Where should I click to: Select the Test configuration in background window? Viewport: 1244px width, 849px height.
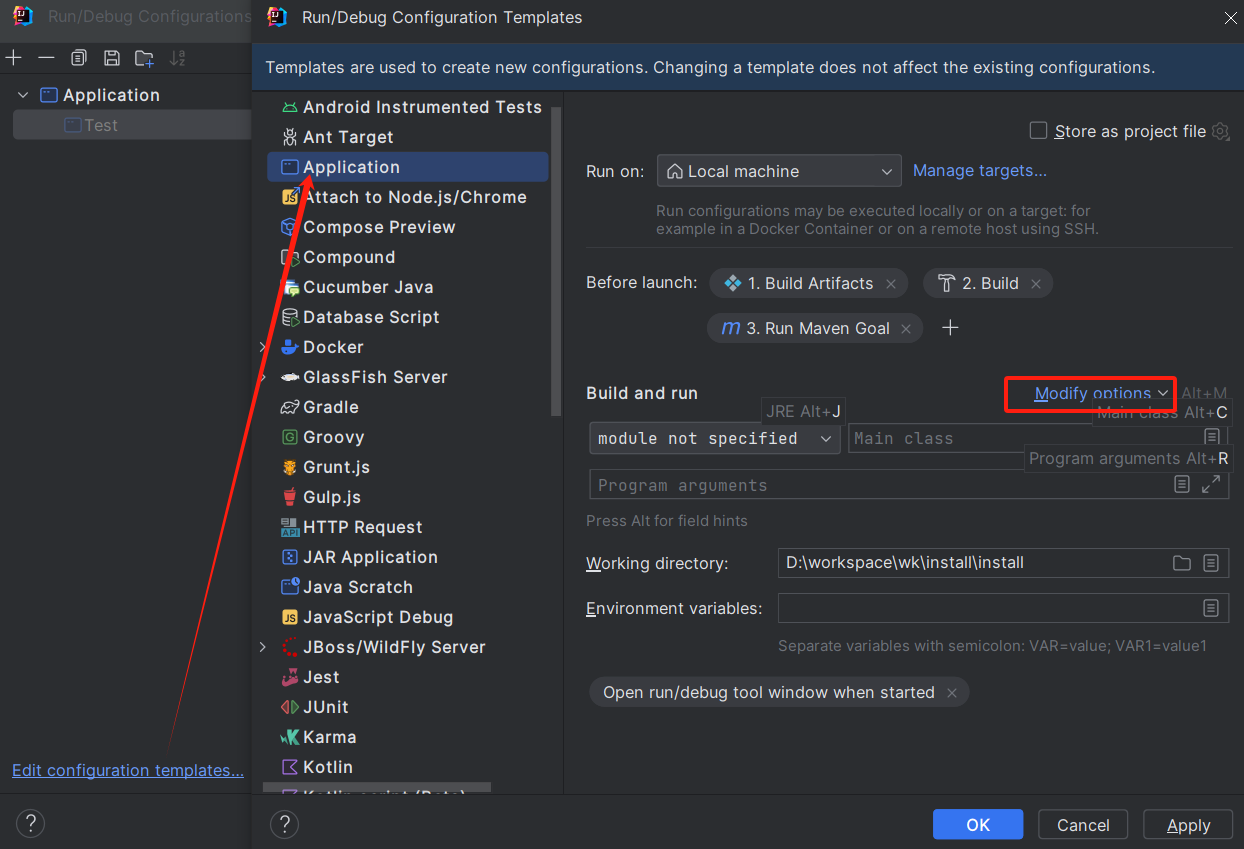click(x=131, y=125)
